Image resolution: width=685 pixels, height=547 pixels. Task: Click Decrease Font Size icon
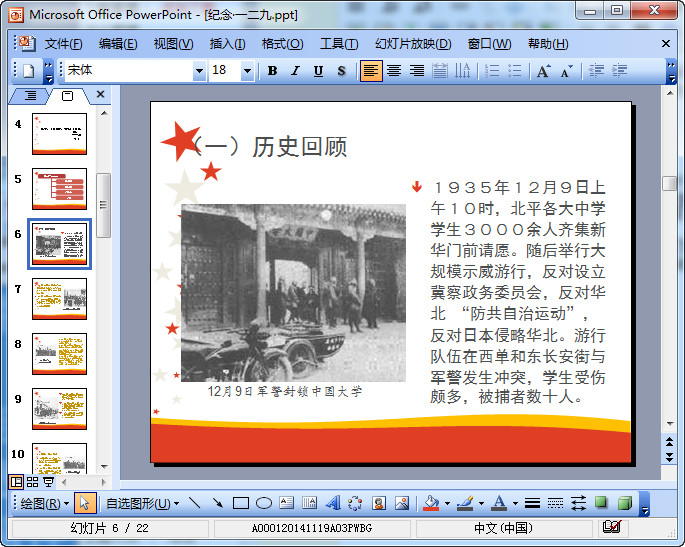[x=566, y=70]
